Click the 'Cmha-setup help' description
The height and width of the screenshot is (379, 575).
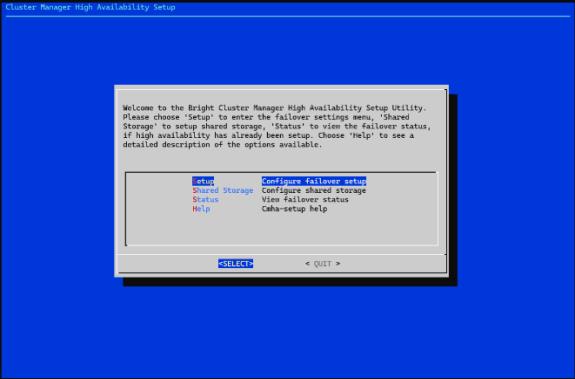coord(294,209)
